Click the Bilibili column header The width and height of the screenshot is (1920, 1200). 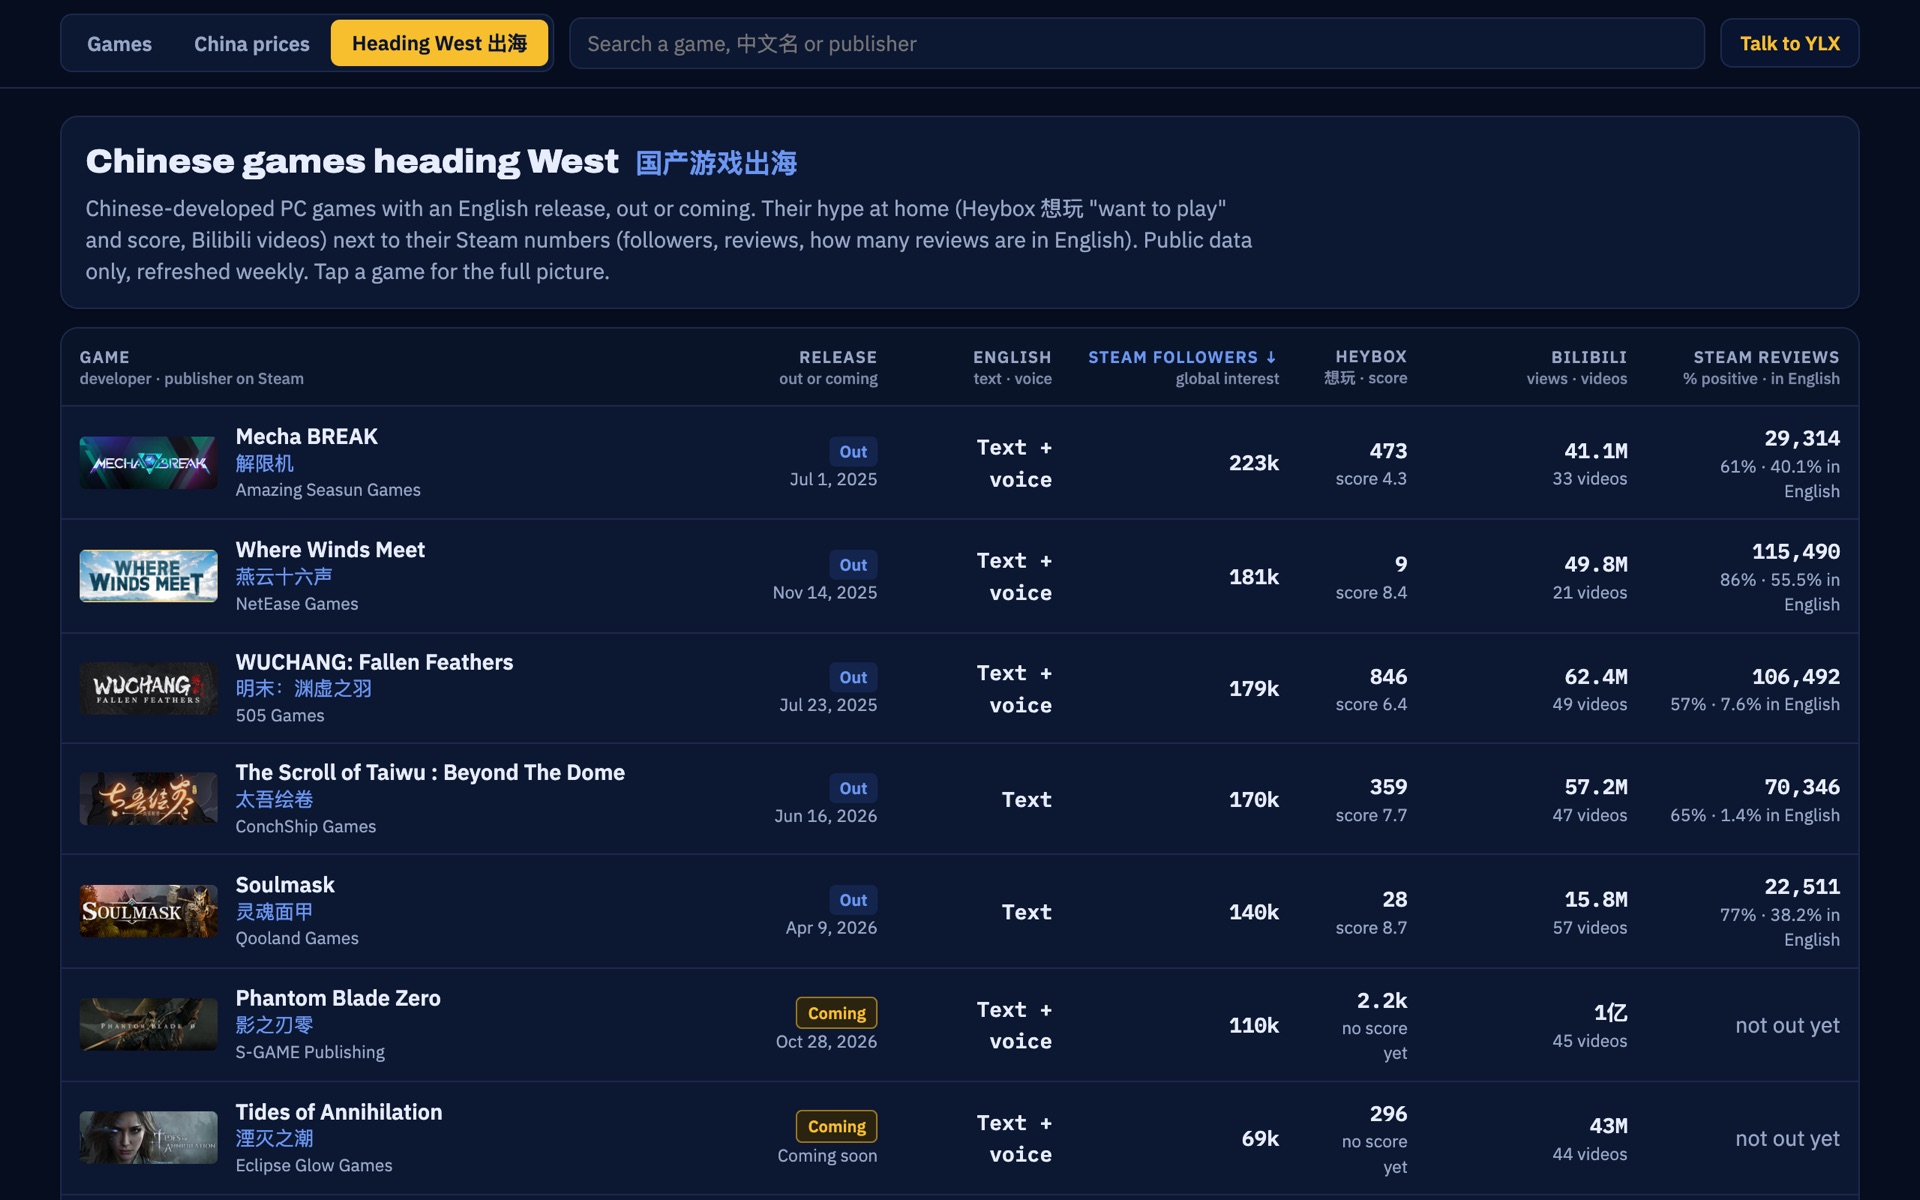1588,357
